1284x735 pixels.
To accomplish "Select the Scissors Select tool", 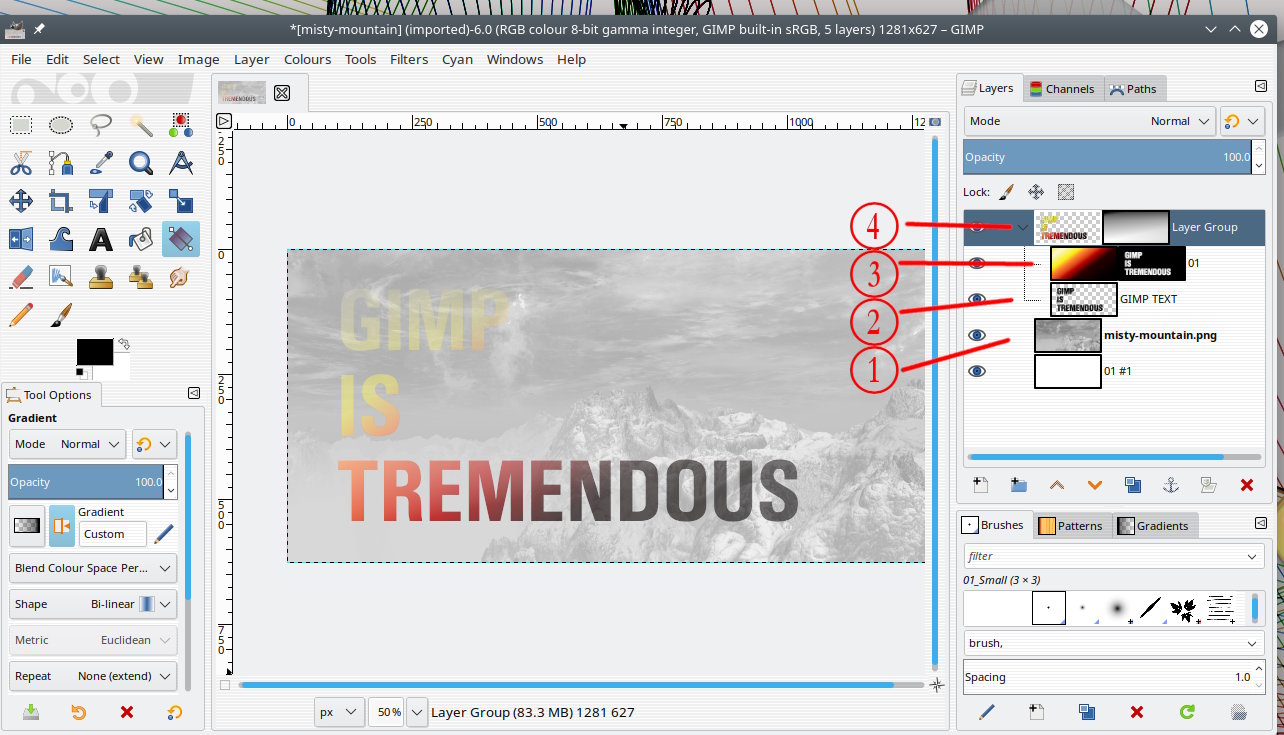I will [x=21, y=163].
